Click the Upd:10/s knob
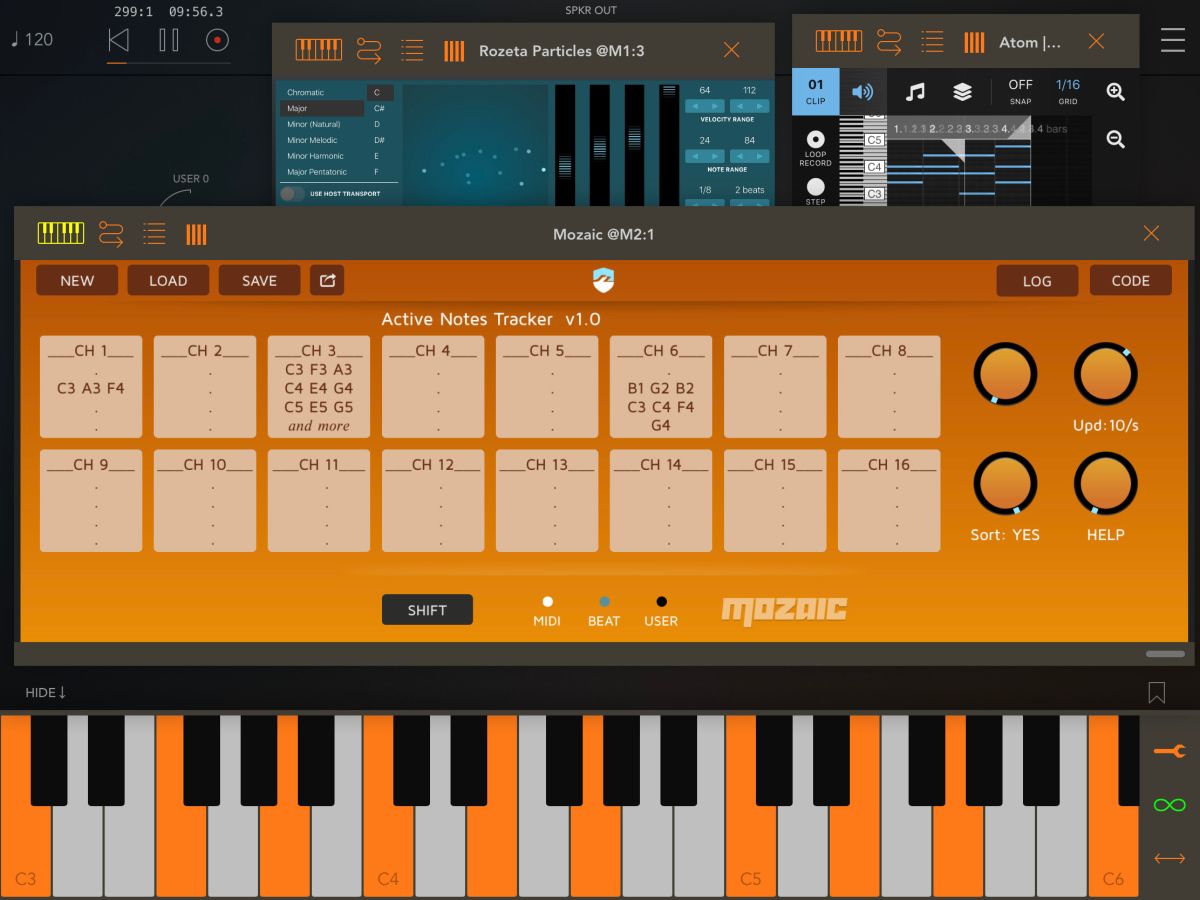 tap(1105, 374)
